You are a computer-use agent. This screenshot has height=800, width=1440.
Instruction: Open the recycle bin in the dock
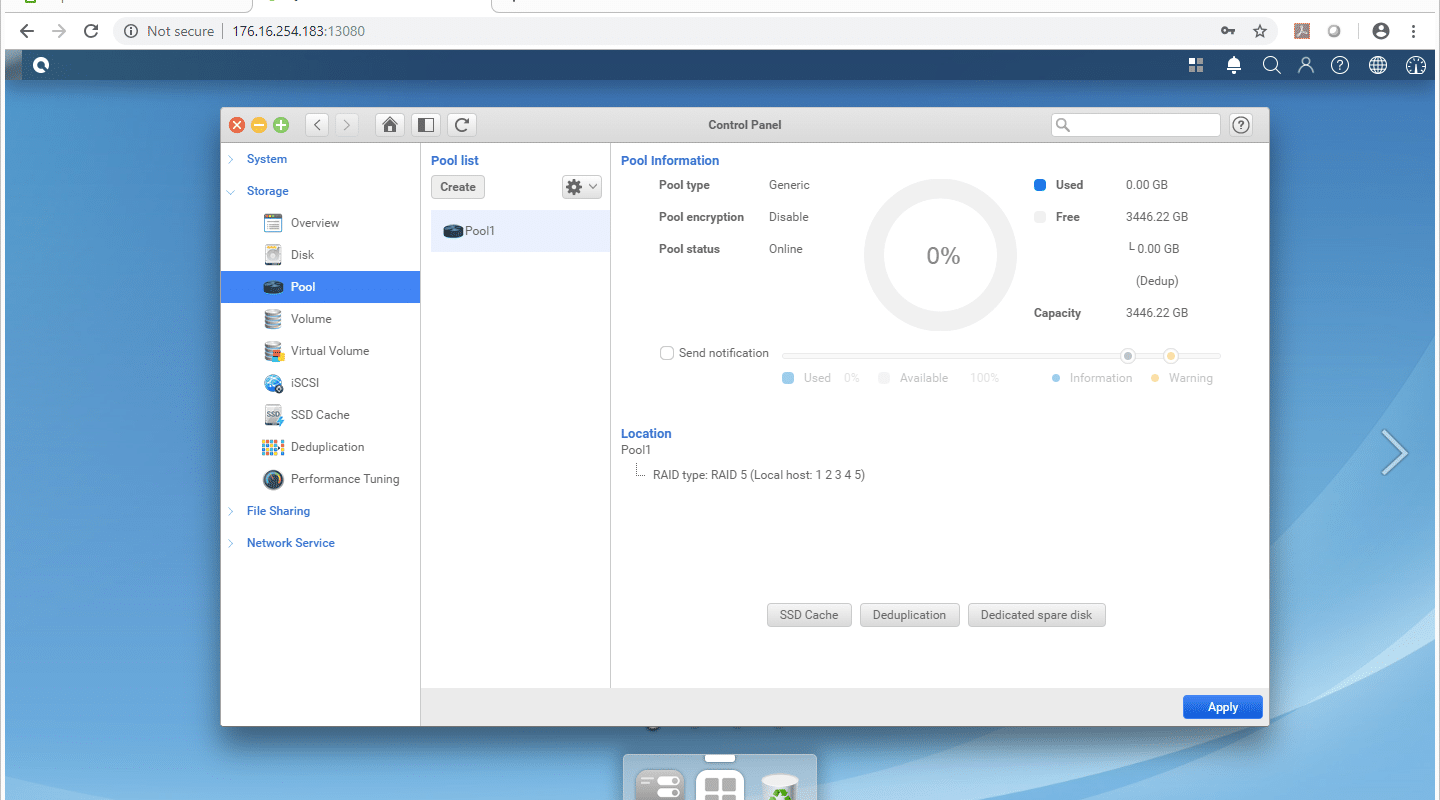[780, 786]
